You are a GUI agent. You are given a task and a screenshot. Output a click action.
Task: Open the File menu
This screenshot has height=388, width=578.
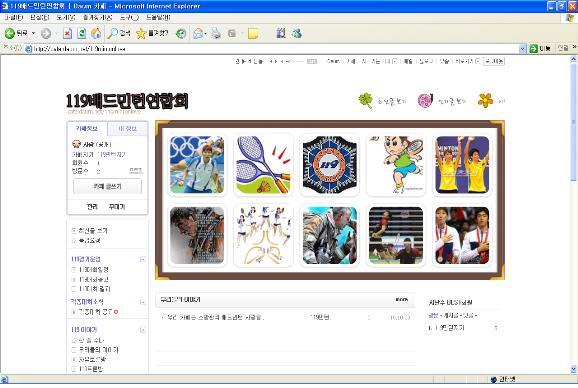tap(14, 18)
